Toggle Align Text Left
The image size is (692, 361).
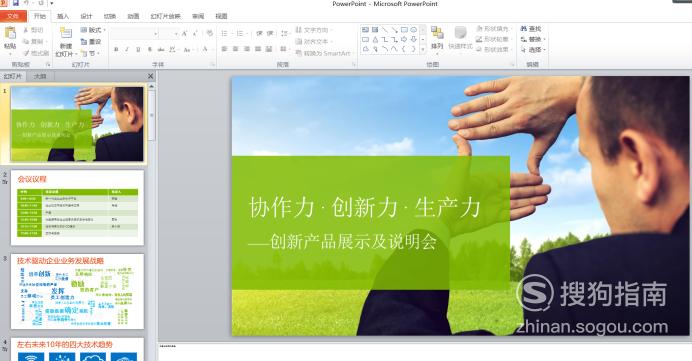[224, 49]
